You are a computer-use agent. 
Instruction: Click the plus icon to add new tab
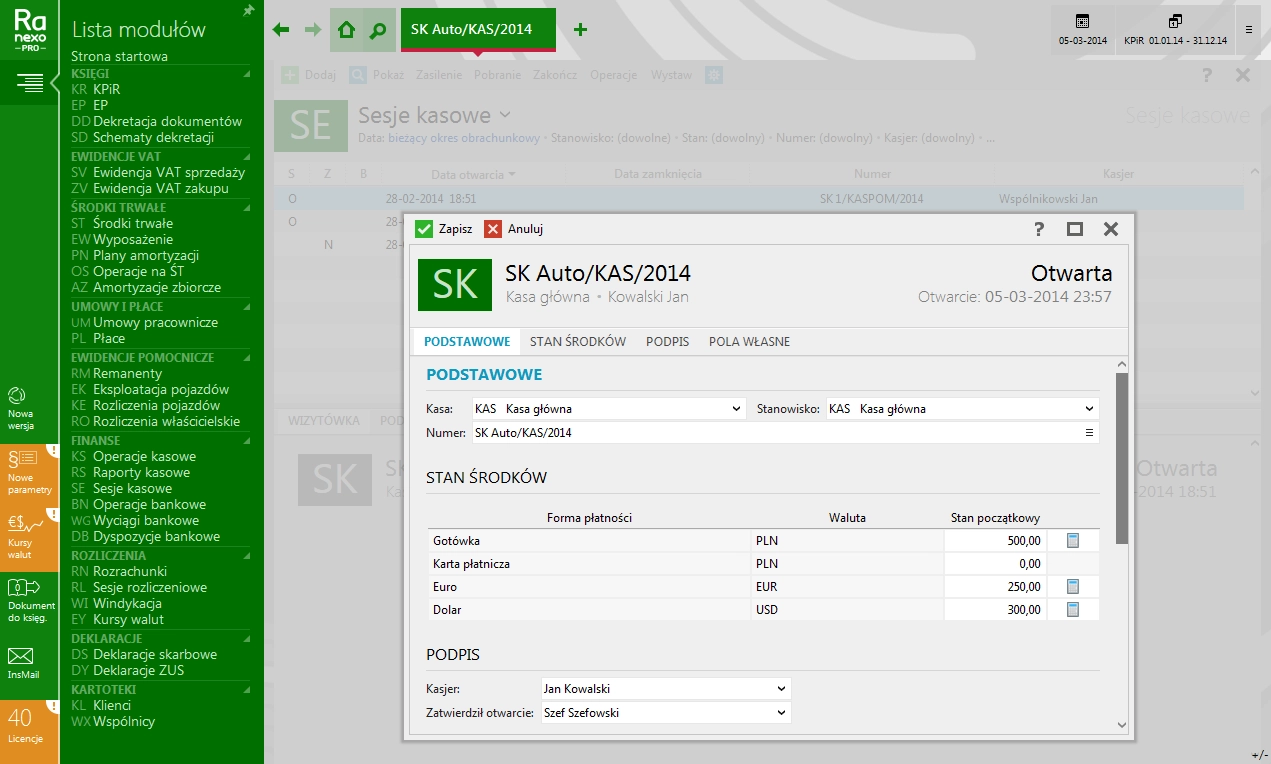[580, 30]
